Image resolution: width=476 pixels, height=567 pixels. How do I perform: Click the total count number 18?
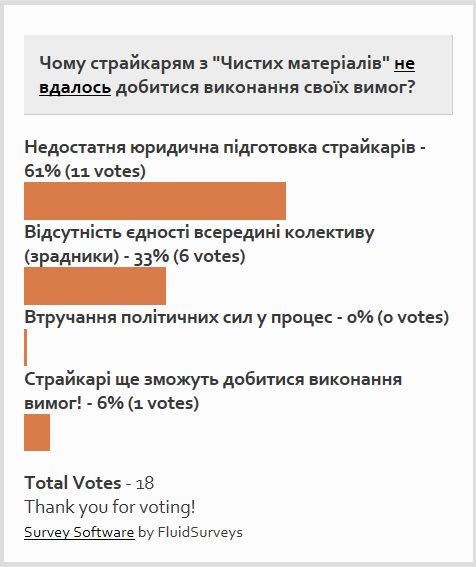pos(145,483)
